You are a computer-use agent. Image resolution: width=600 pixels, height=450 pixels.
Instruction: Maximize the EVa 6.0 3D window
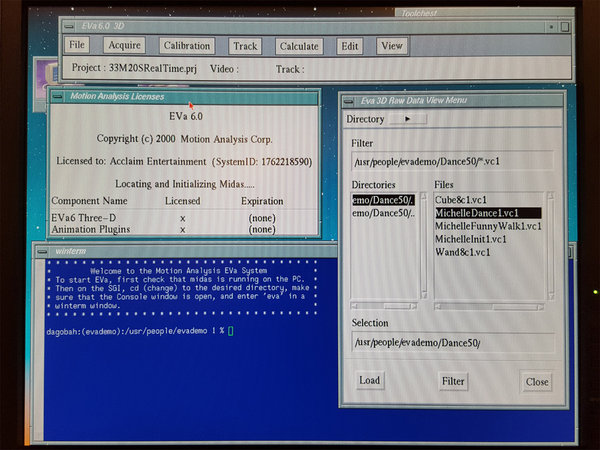pos(565,27)
